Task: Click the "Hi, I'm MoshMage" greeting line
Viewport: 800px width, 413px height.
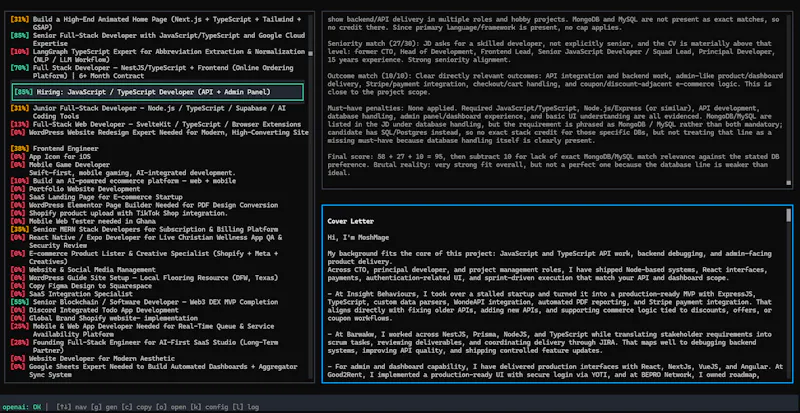Action: pyautogui.click(x=358, y=238)
